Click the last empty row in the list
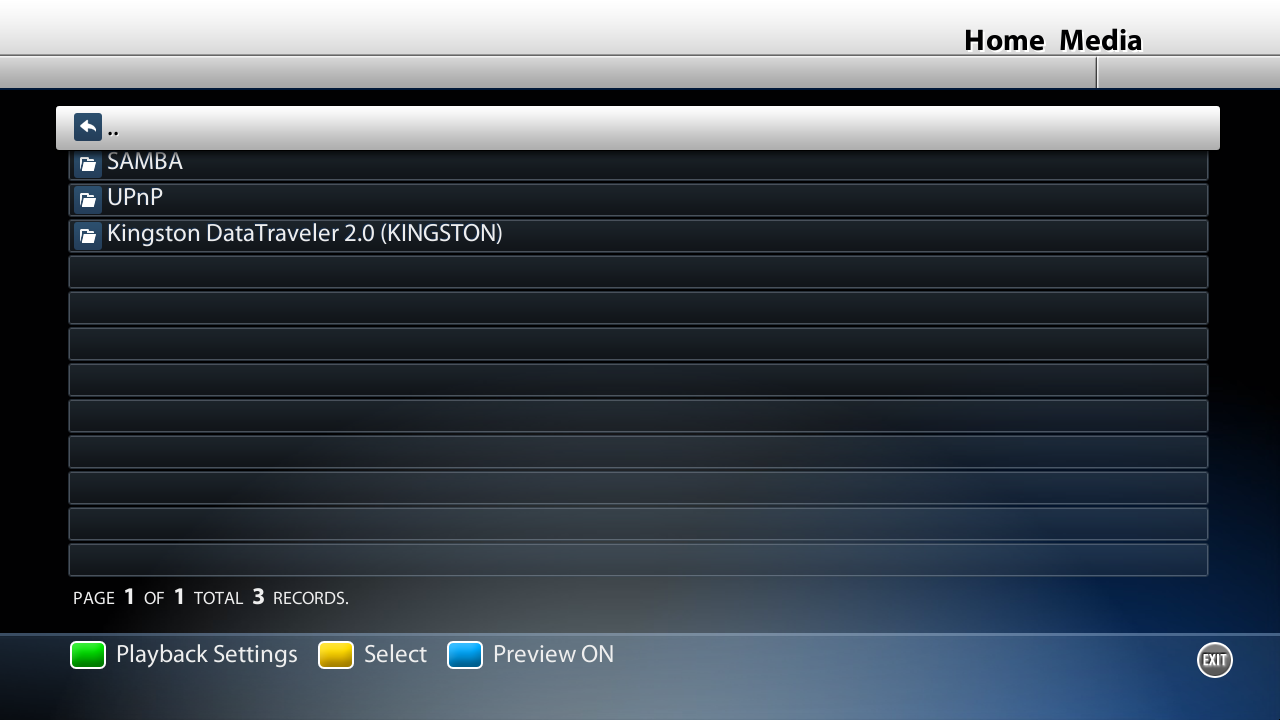 point(638,560)
